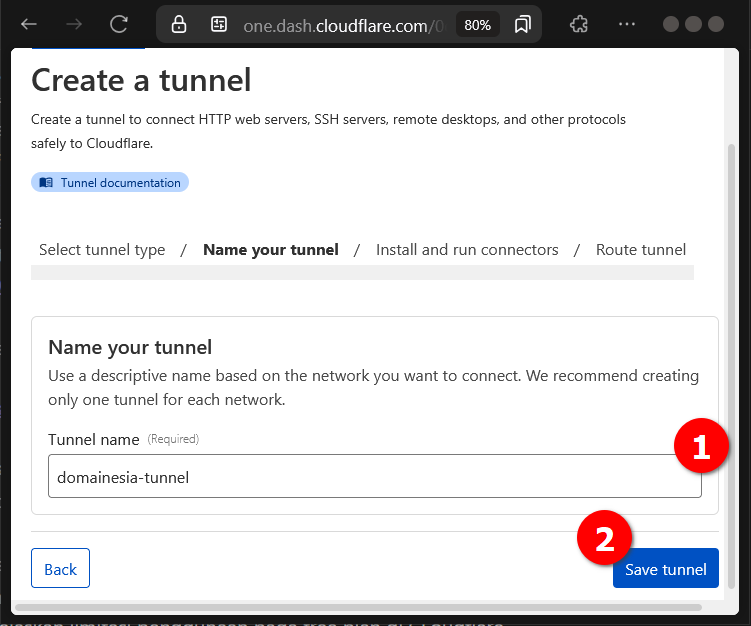This screenshot has width=751, height=626.
Task: Go to Select tunnel type step
Action: point(102,250)
